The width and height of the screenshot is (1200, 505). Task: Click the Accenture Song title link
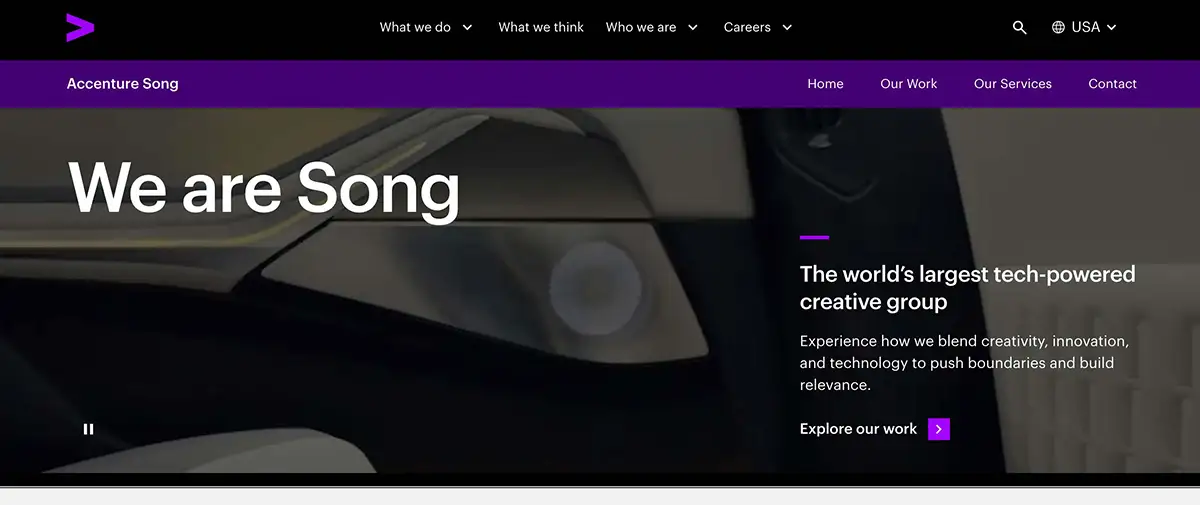[x=123, y=84]
